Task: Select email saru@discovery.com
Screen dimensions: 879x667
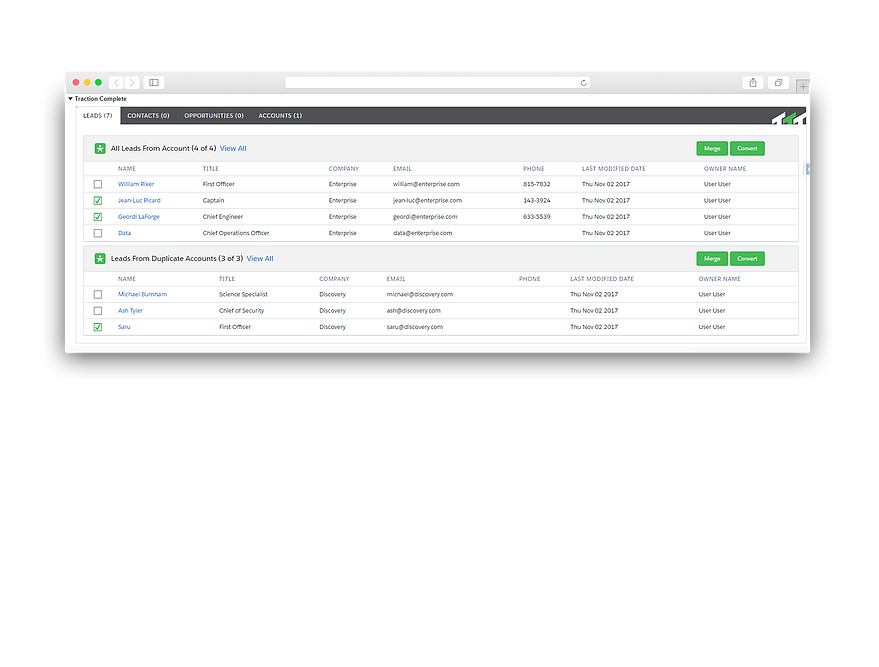Action: click(414, 326)
